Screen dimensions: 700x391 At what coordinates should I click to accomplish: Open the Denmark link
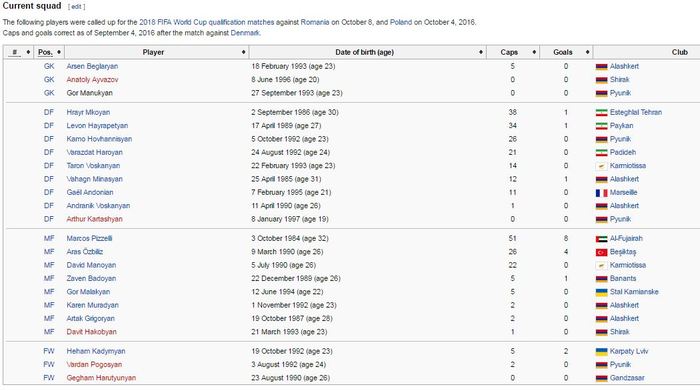point(245,33)
